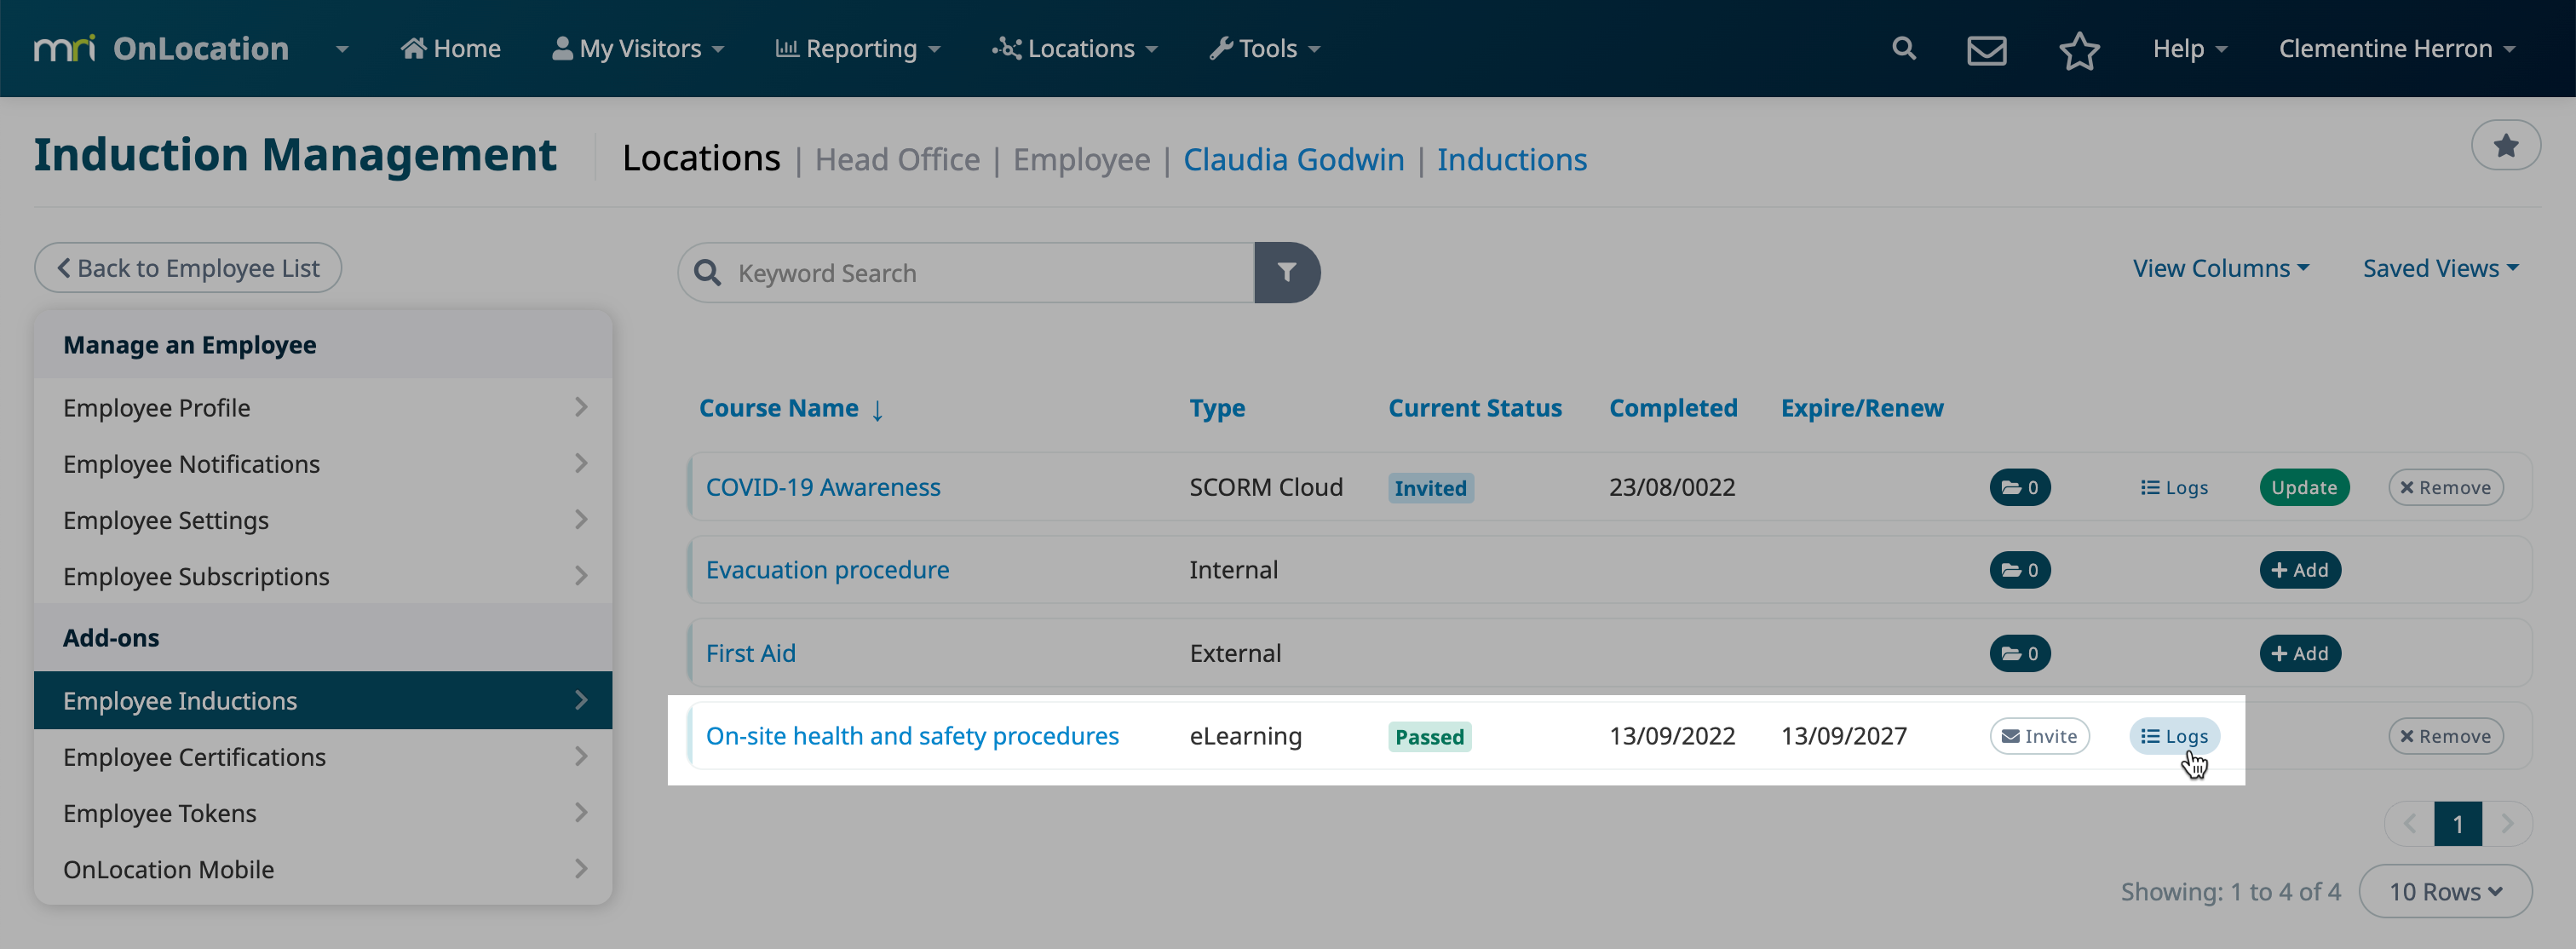Click the Claudia Godwin breadcrumb link
Image resolution: width=2576 pixels, height=949 pixels.
(x=1293, y=159)
